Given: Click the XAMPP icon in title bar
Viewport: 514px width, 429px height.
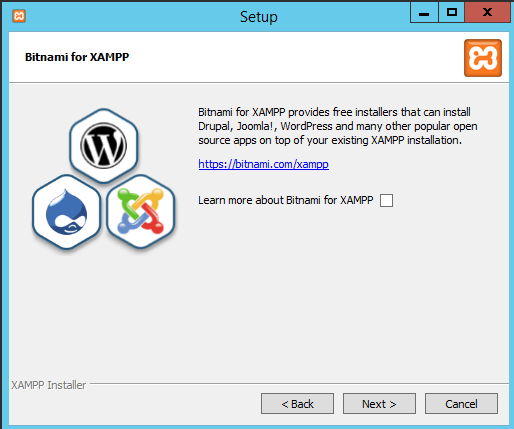Looking at the screenshot, I should pos(19,16).
